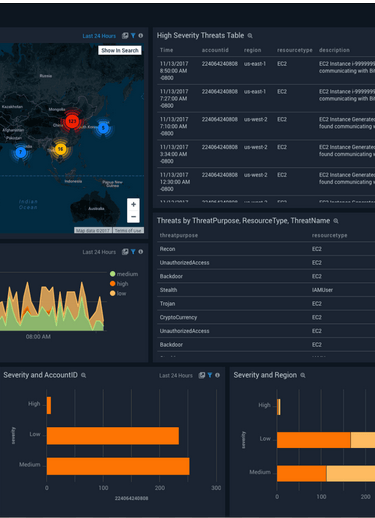Zoom out the map with minus button
Viewport: 375px width, 518px height.
point(133,217)
